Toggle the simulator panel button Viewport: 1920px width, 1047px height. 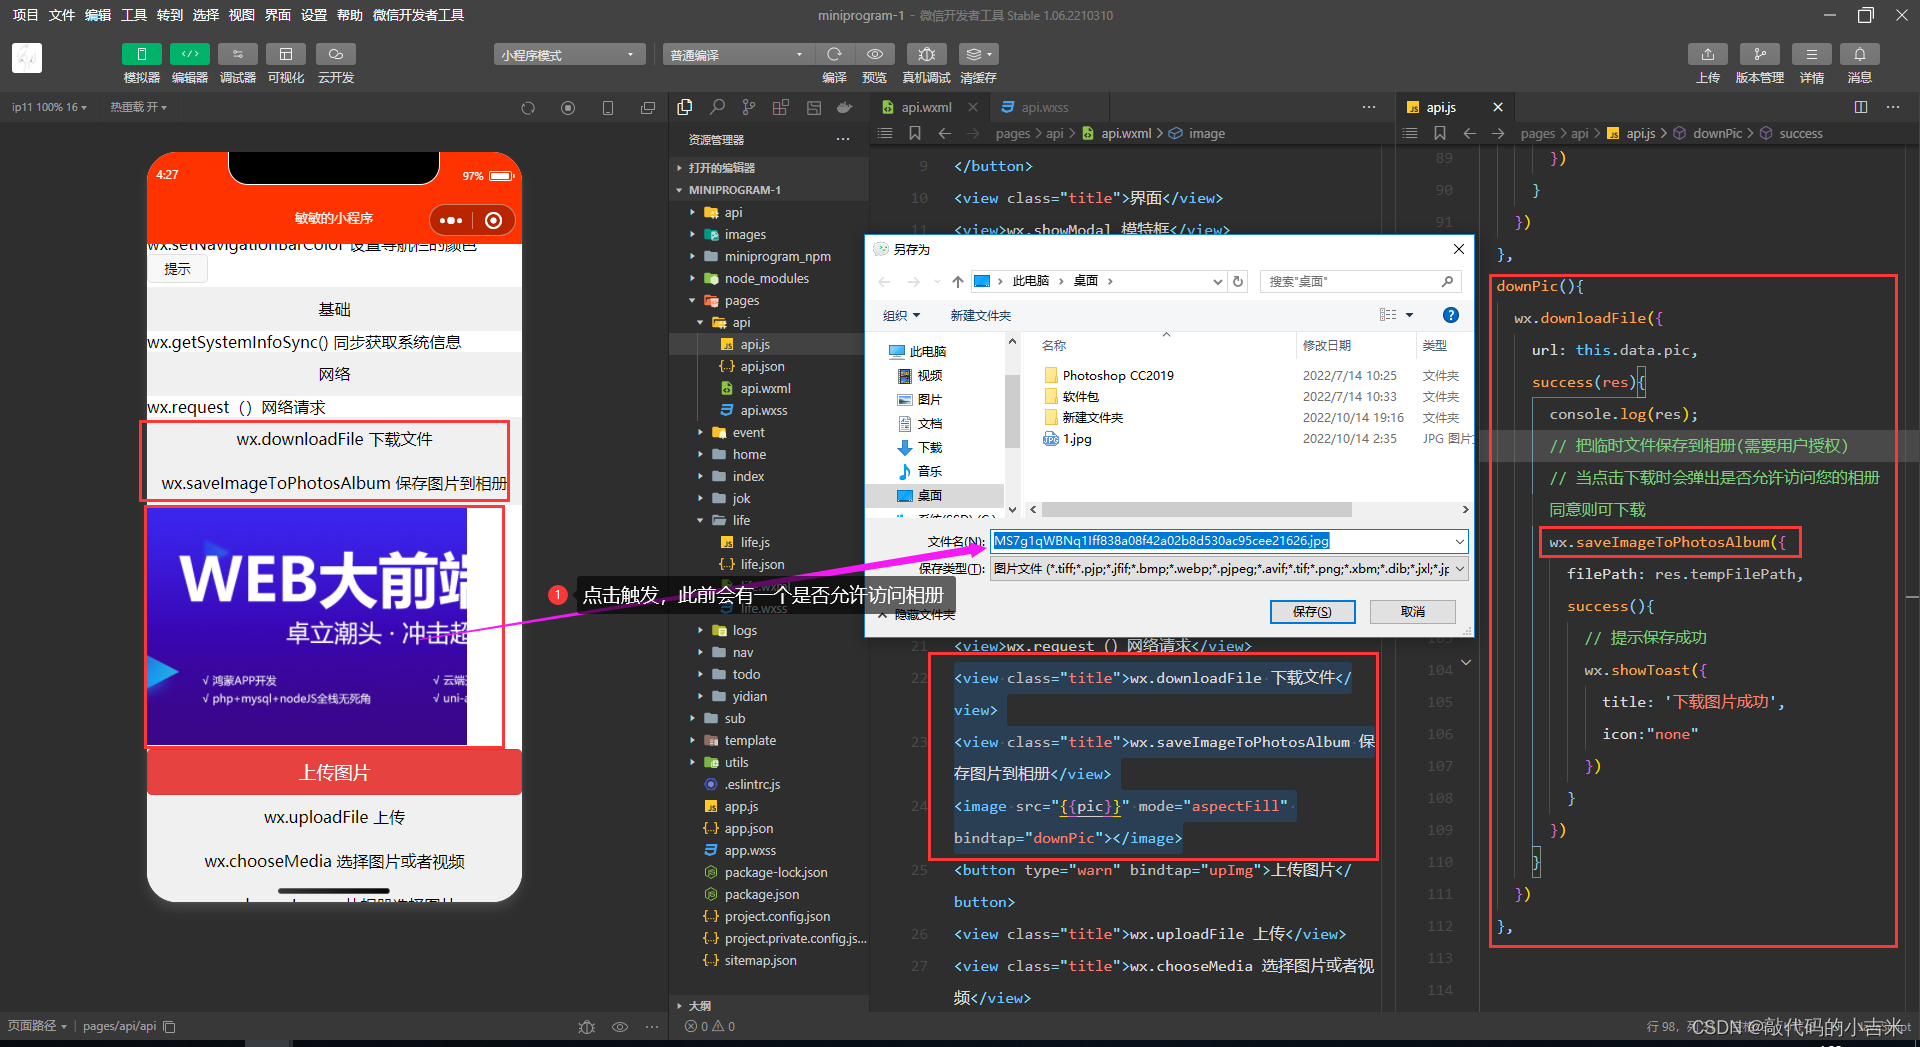point(141,54)
